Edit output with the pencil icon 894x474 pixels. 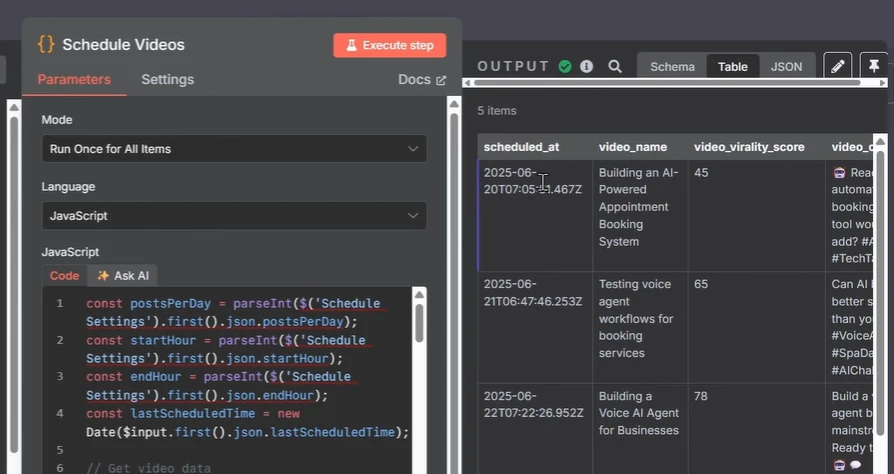(x=838, y=67)
